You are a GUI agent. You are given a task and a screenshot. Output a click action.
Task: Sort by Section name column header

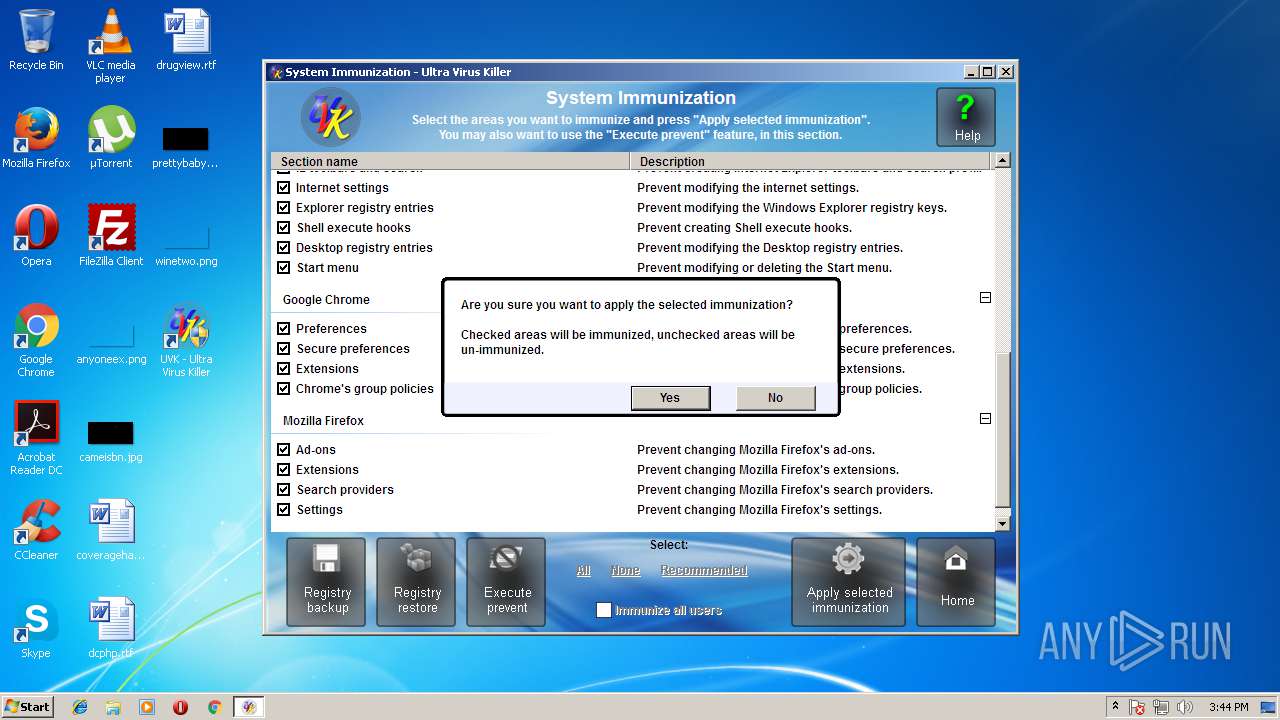point(450,161)
